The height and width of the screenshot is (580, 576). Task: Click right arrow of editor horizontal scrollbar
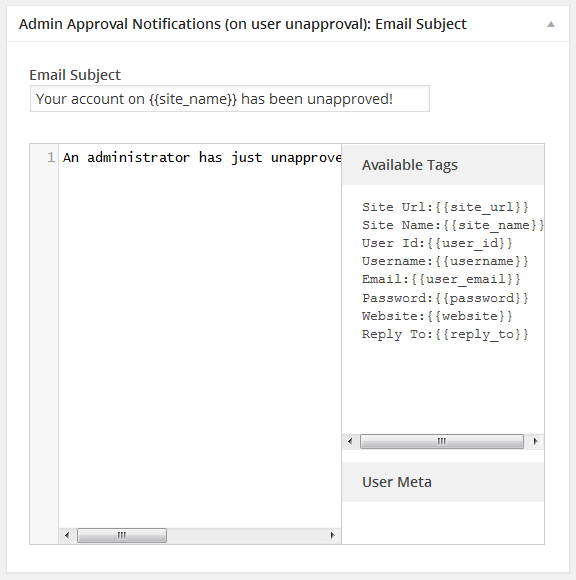[x=332, y=535]
